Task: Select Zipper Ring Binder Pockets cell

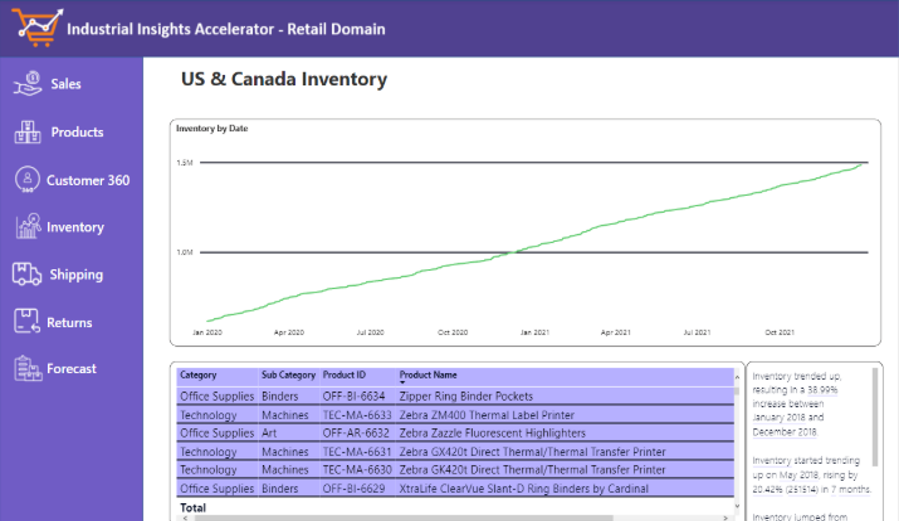Action: pos(466,396)
